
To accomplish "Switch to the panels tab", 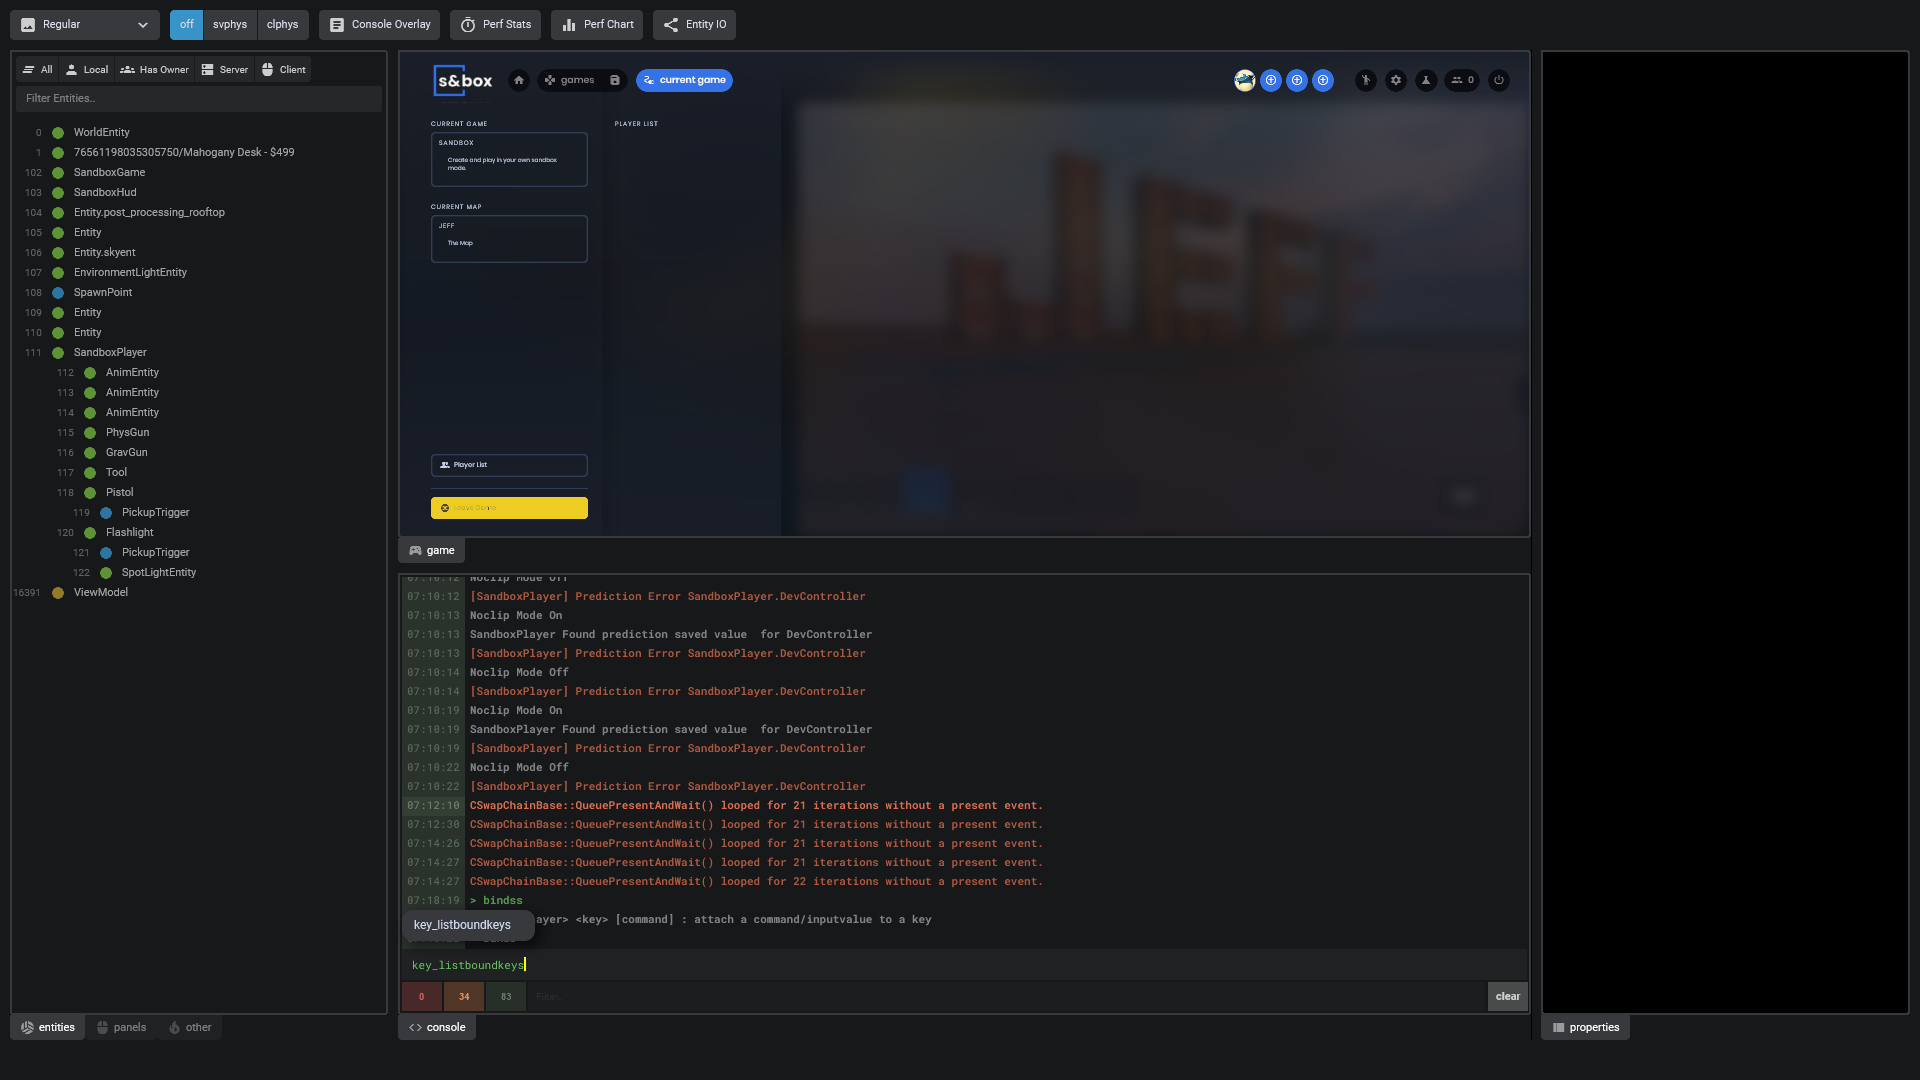I will point(121,1027).
